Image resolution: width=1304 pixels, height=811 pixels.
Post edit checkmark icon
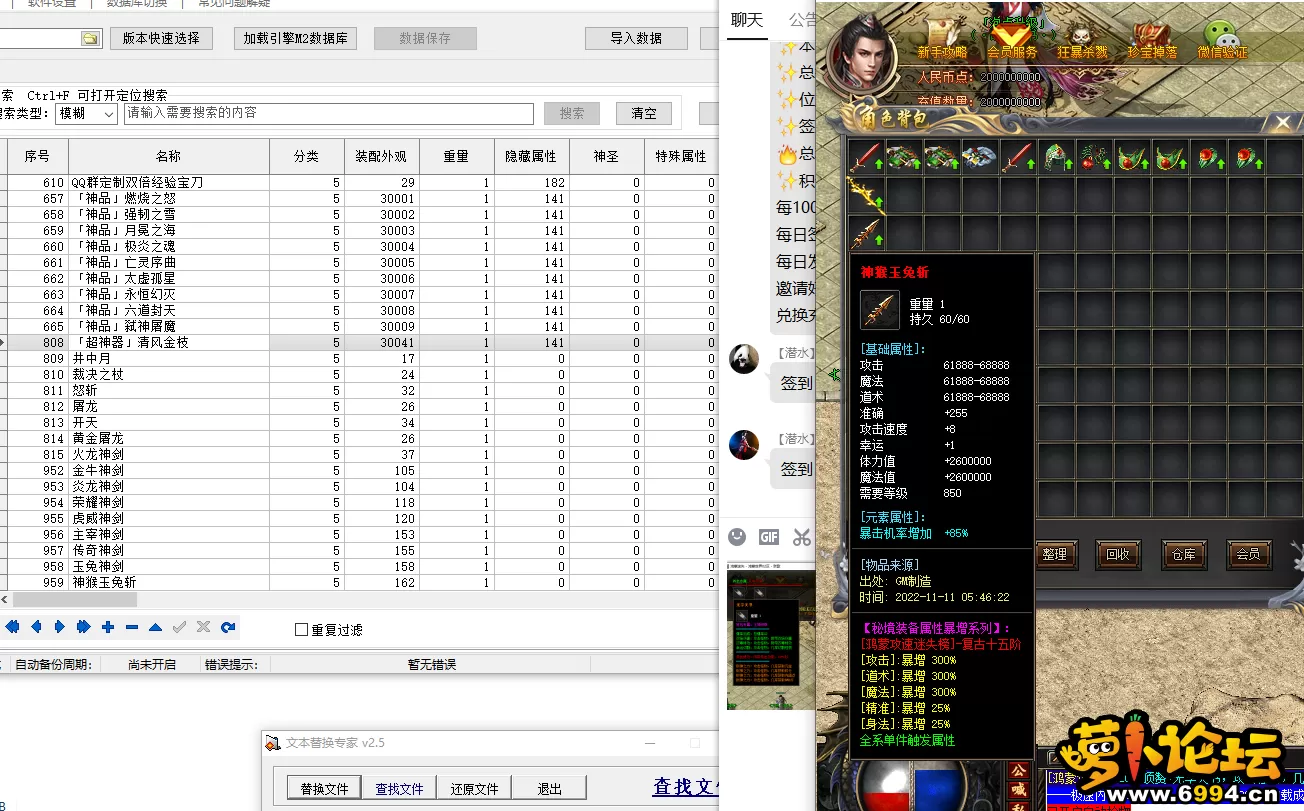[180, 627]
